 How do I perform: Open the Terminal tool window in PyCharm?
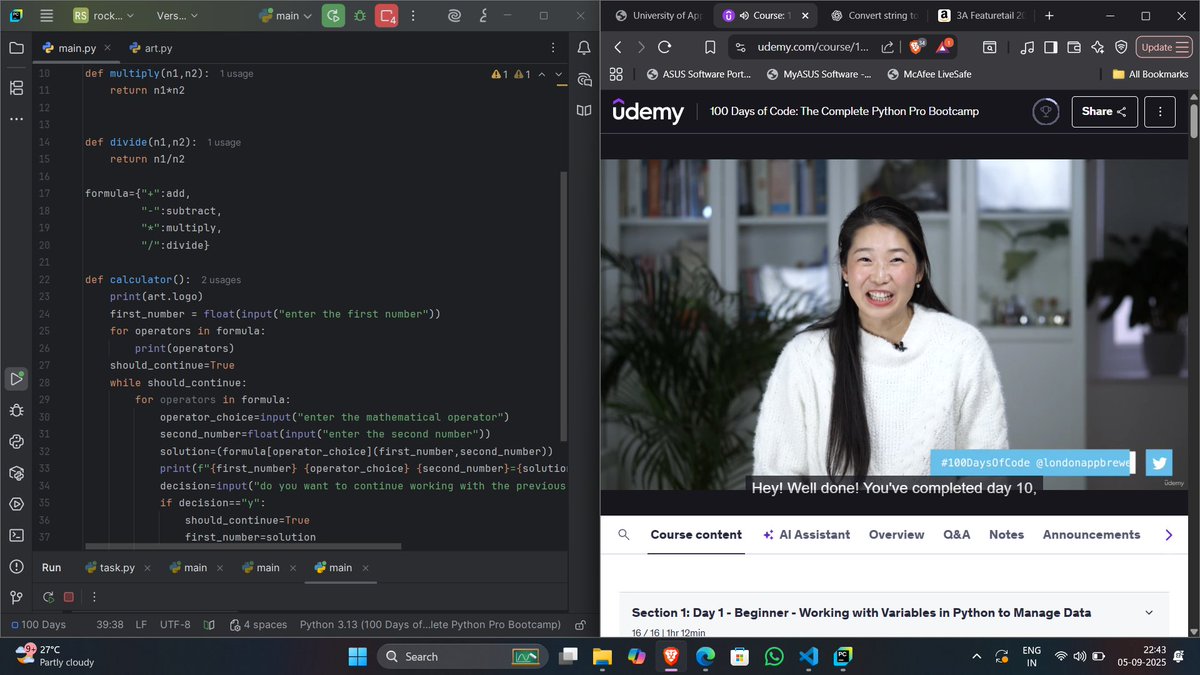tap(15, 537)
